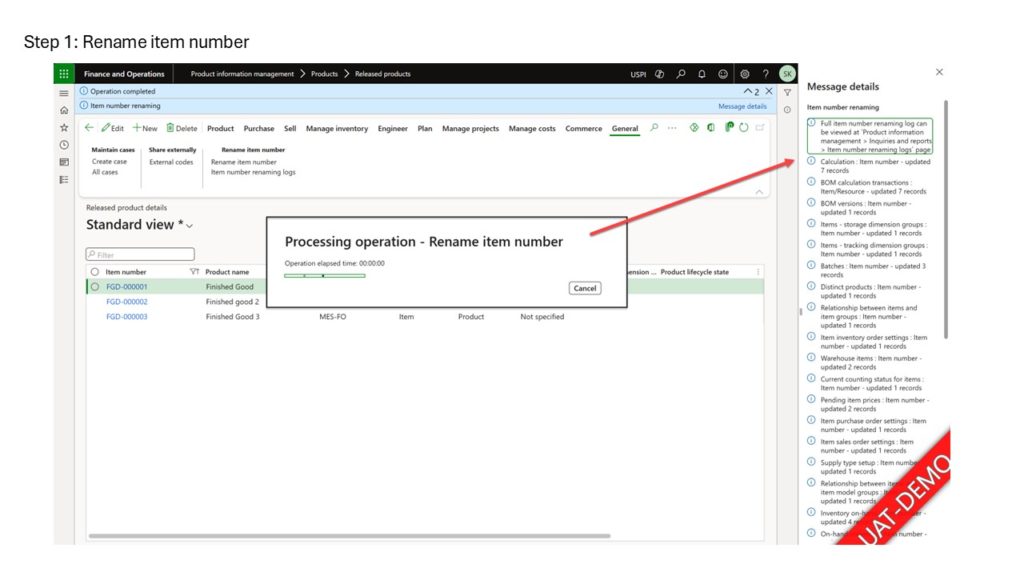This screenshot has width=1024, height=576.
Task: Open the grid column options ellipsis
Action: tap(758, 272)
